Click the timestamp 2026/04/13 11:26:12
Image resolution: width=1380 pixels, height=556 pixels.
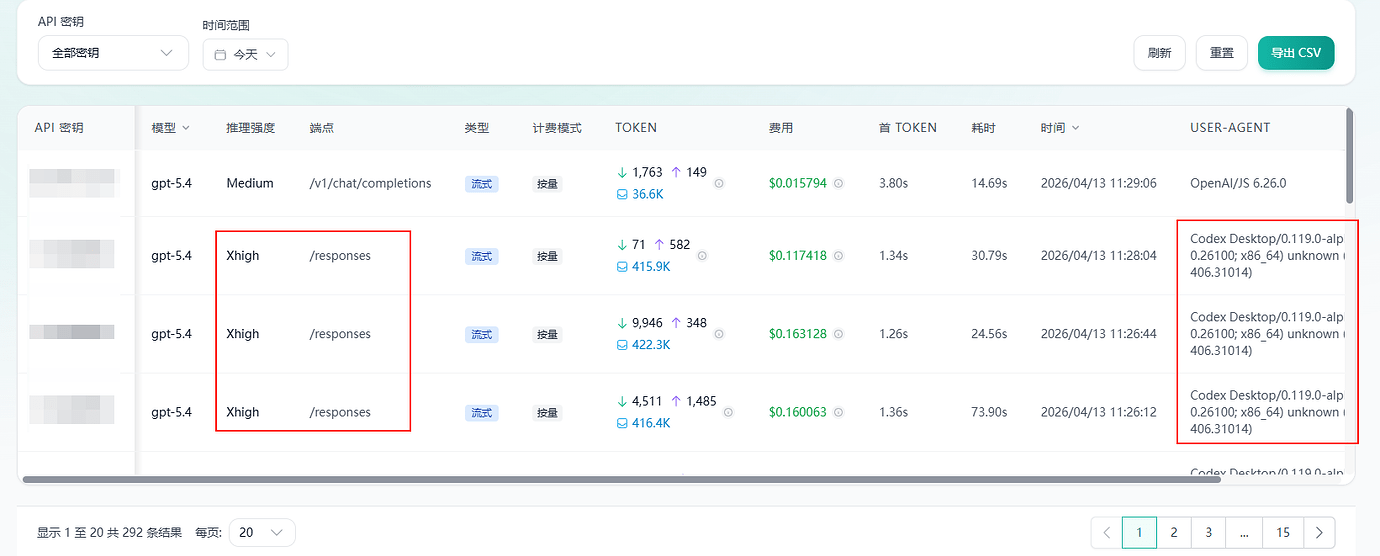tap(1098, 412)
